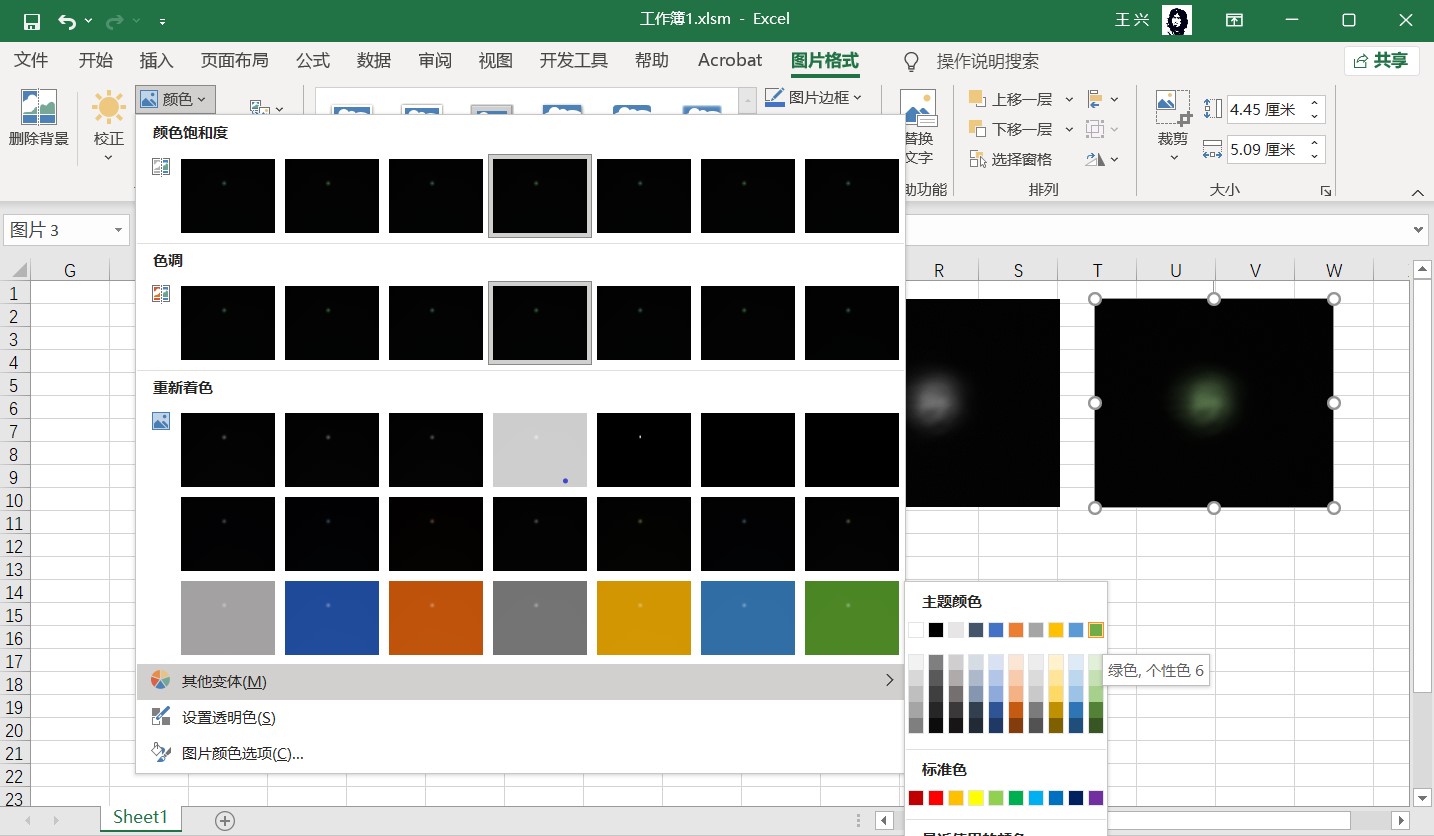This screenshot has width=1434, height=836.
Task: Open the 大小 group dialog launcher
Action: pos(1326,190)
